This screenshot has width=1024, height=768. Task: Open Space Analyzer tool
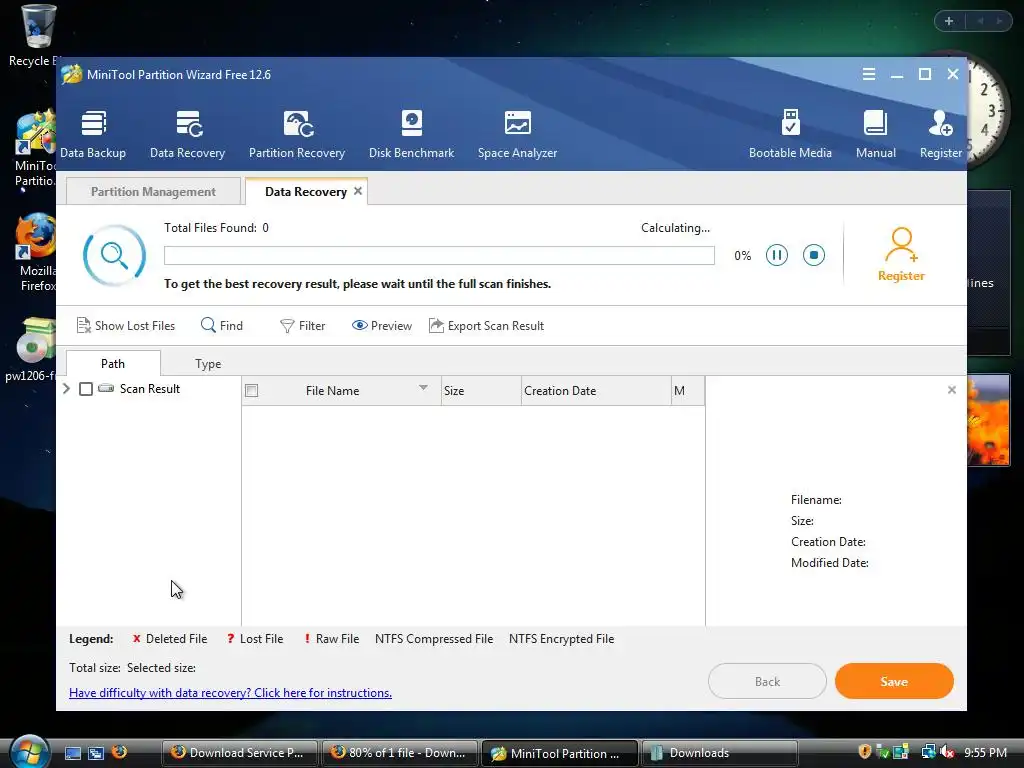pyautogui.click(x=517, y=135)
